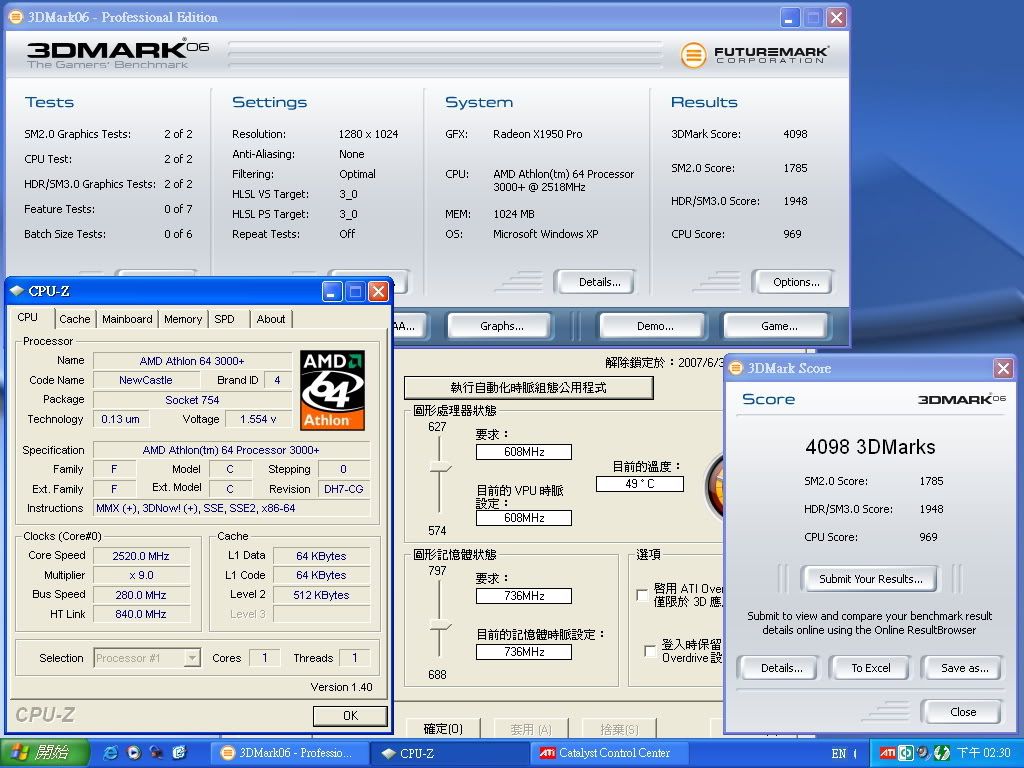Click the Submit Your Results button

870,579
